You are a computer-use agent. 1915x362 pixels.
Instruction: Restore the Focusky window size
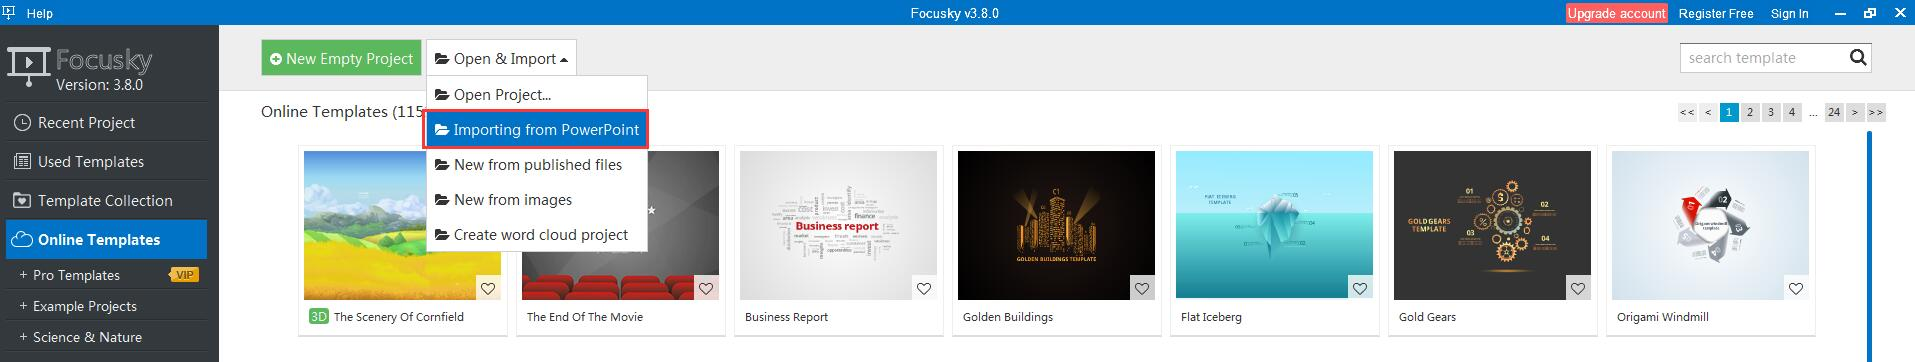tap(1869, 13)
